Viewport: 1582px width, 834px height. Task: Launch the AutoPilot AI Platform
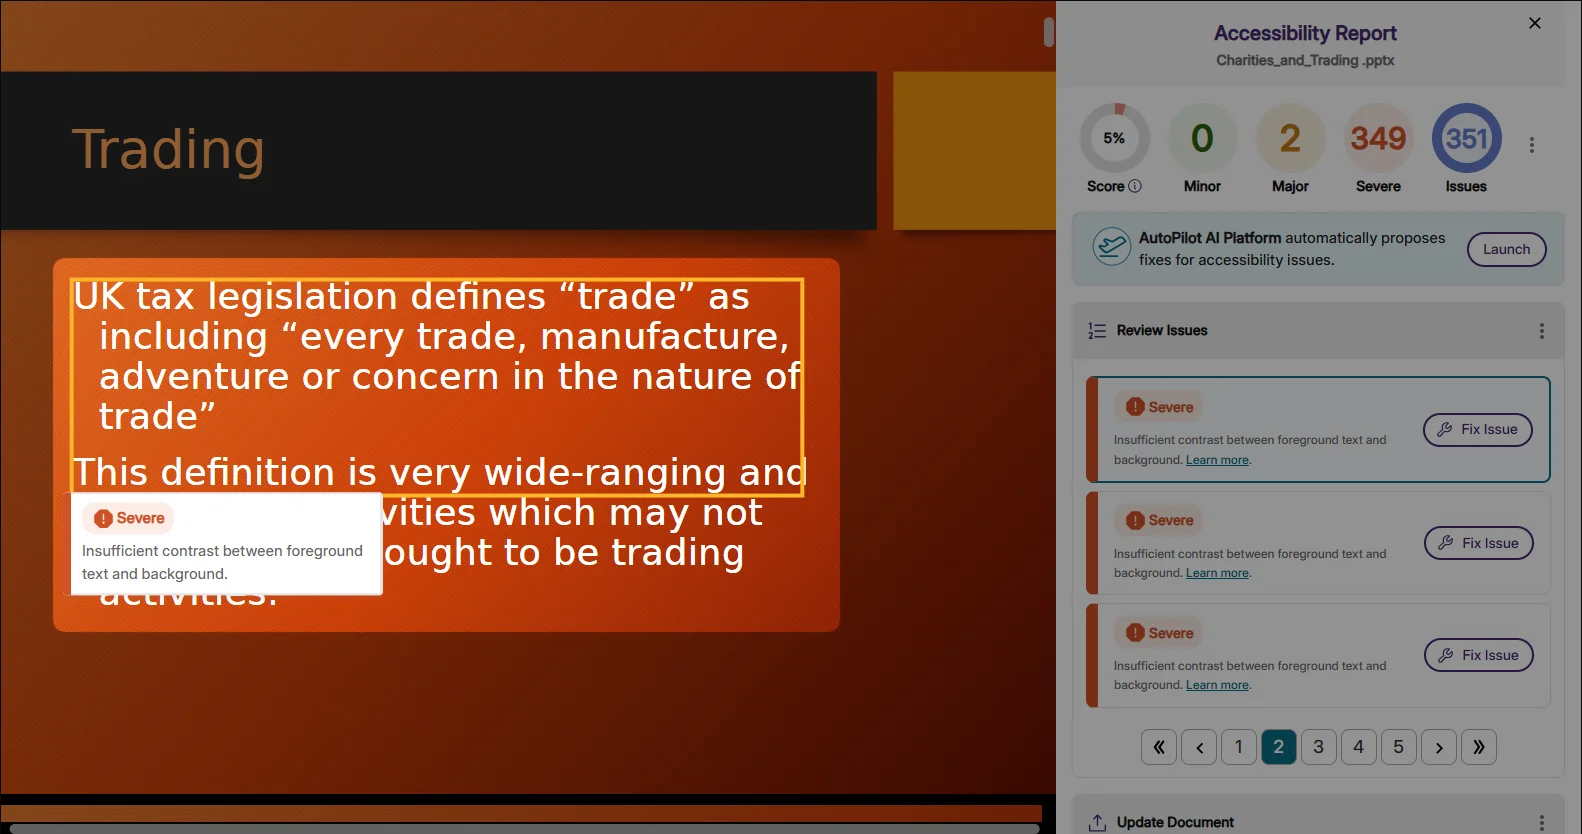tap(1505, 249)
